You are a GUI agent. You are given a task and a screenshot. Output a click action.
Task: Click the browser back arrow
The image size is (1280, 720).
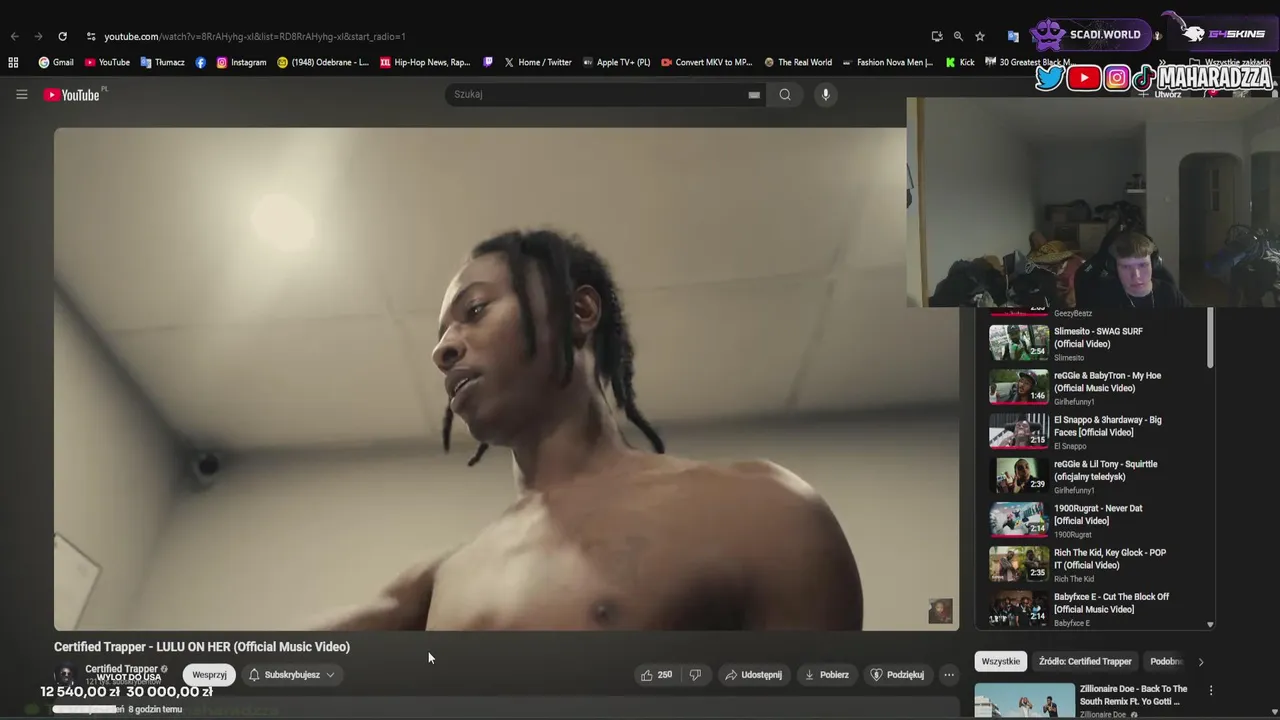click(14, 36)
